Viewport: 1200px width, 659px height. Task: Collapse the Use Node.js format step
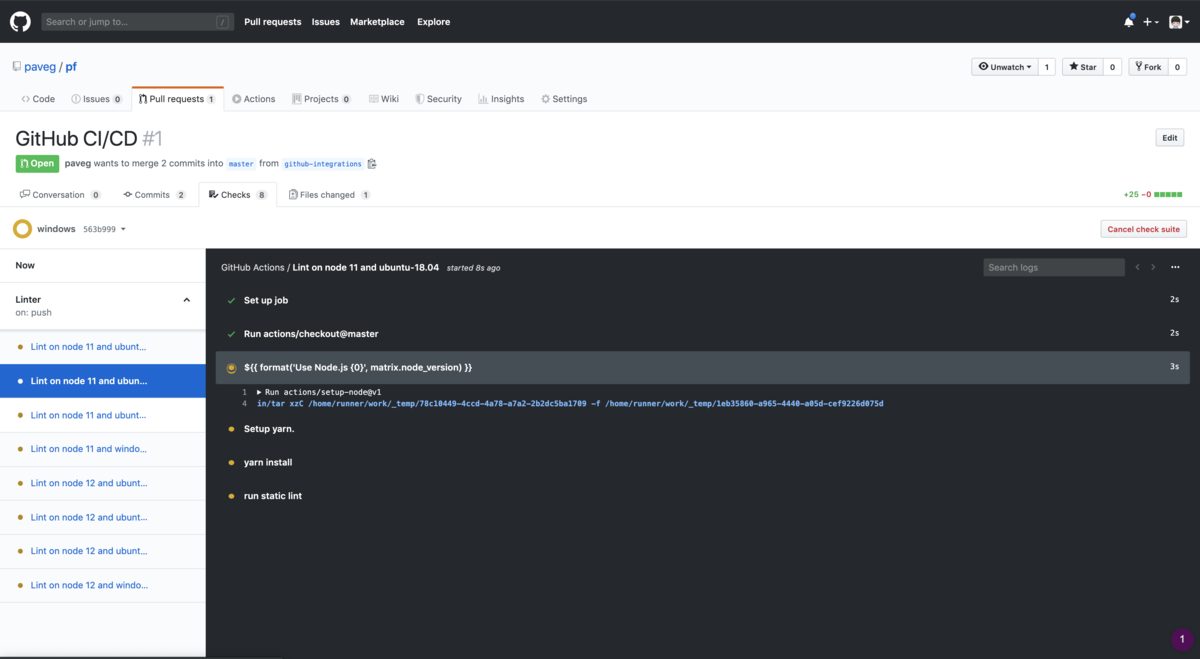702,367
